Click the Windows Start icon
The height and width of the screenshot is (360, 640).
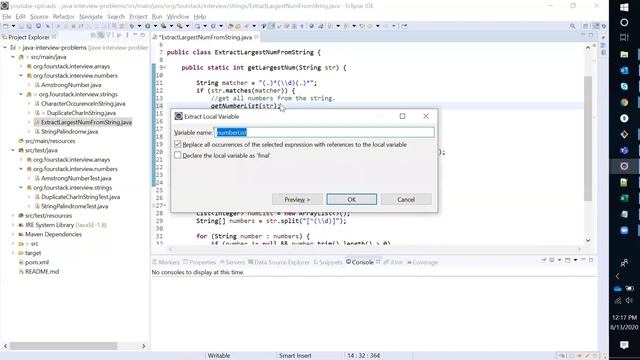[624, 7]
